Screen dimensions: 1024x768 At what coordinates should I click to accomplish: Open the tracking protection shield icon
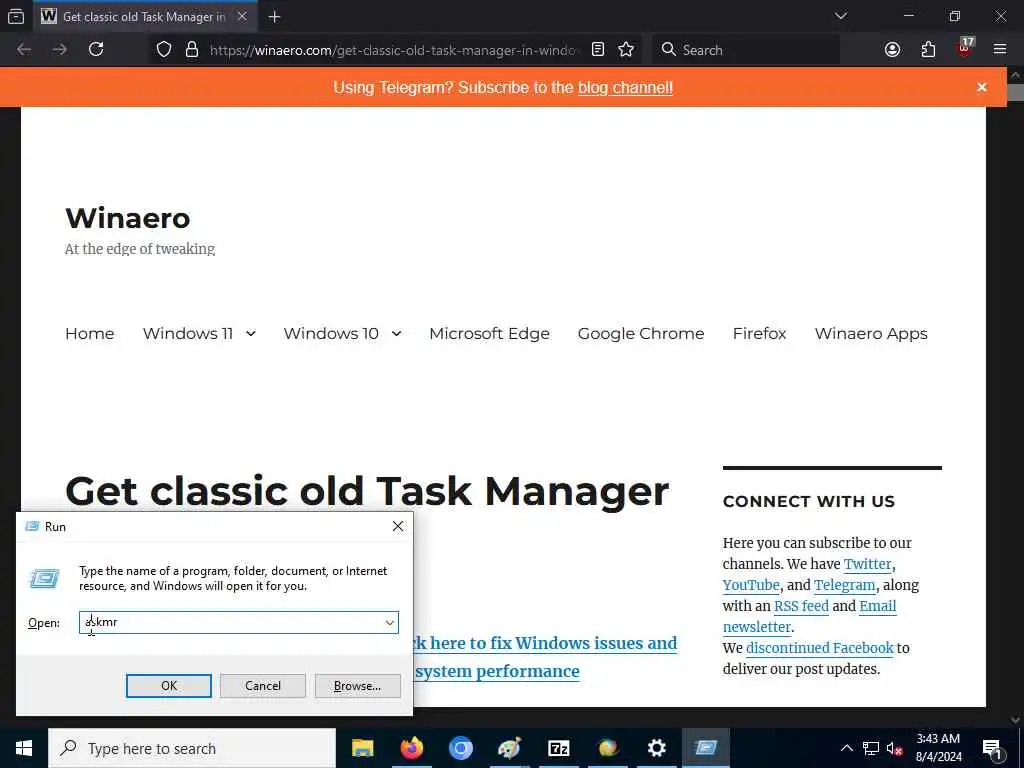tap(164, 50)
